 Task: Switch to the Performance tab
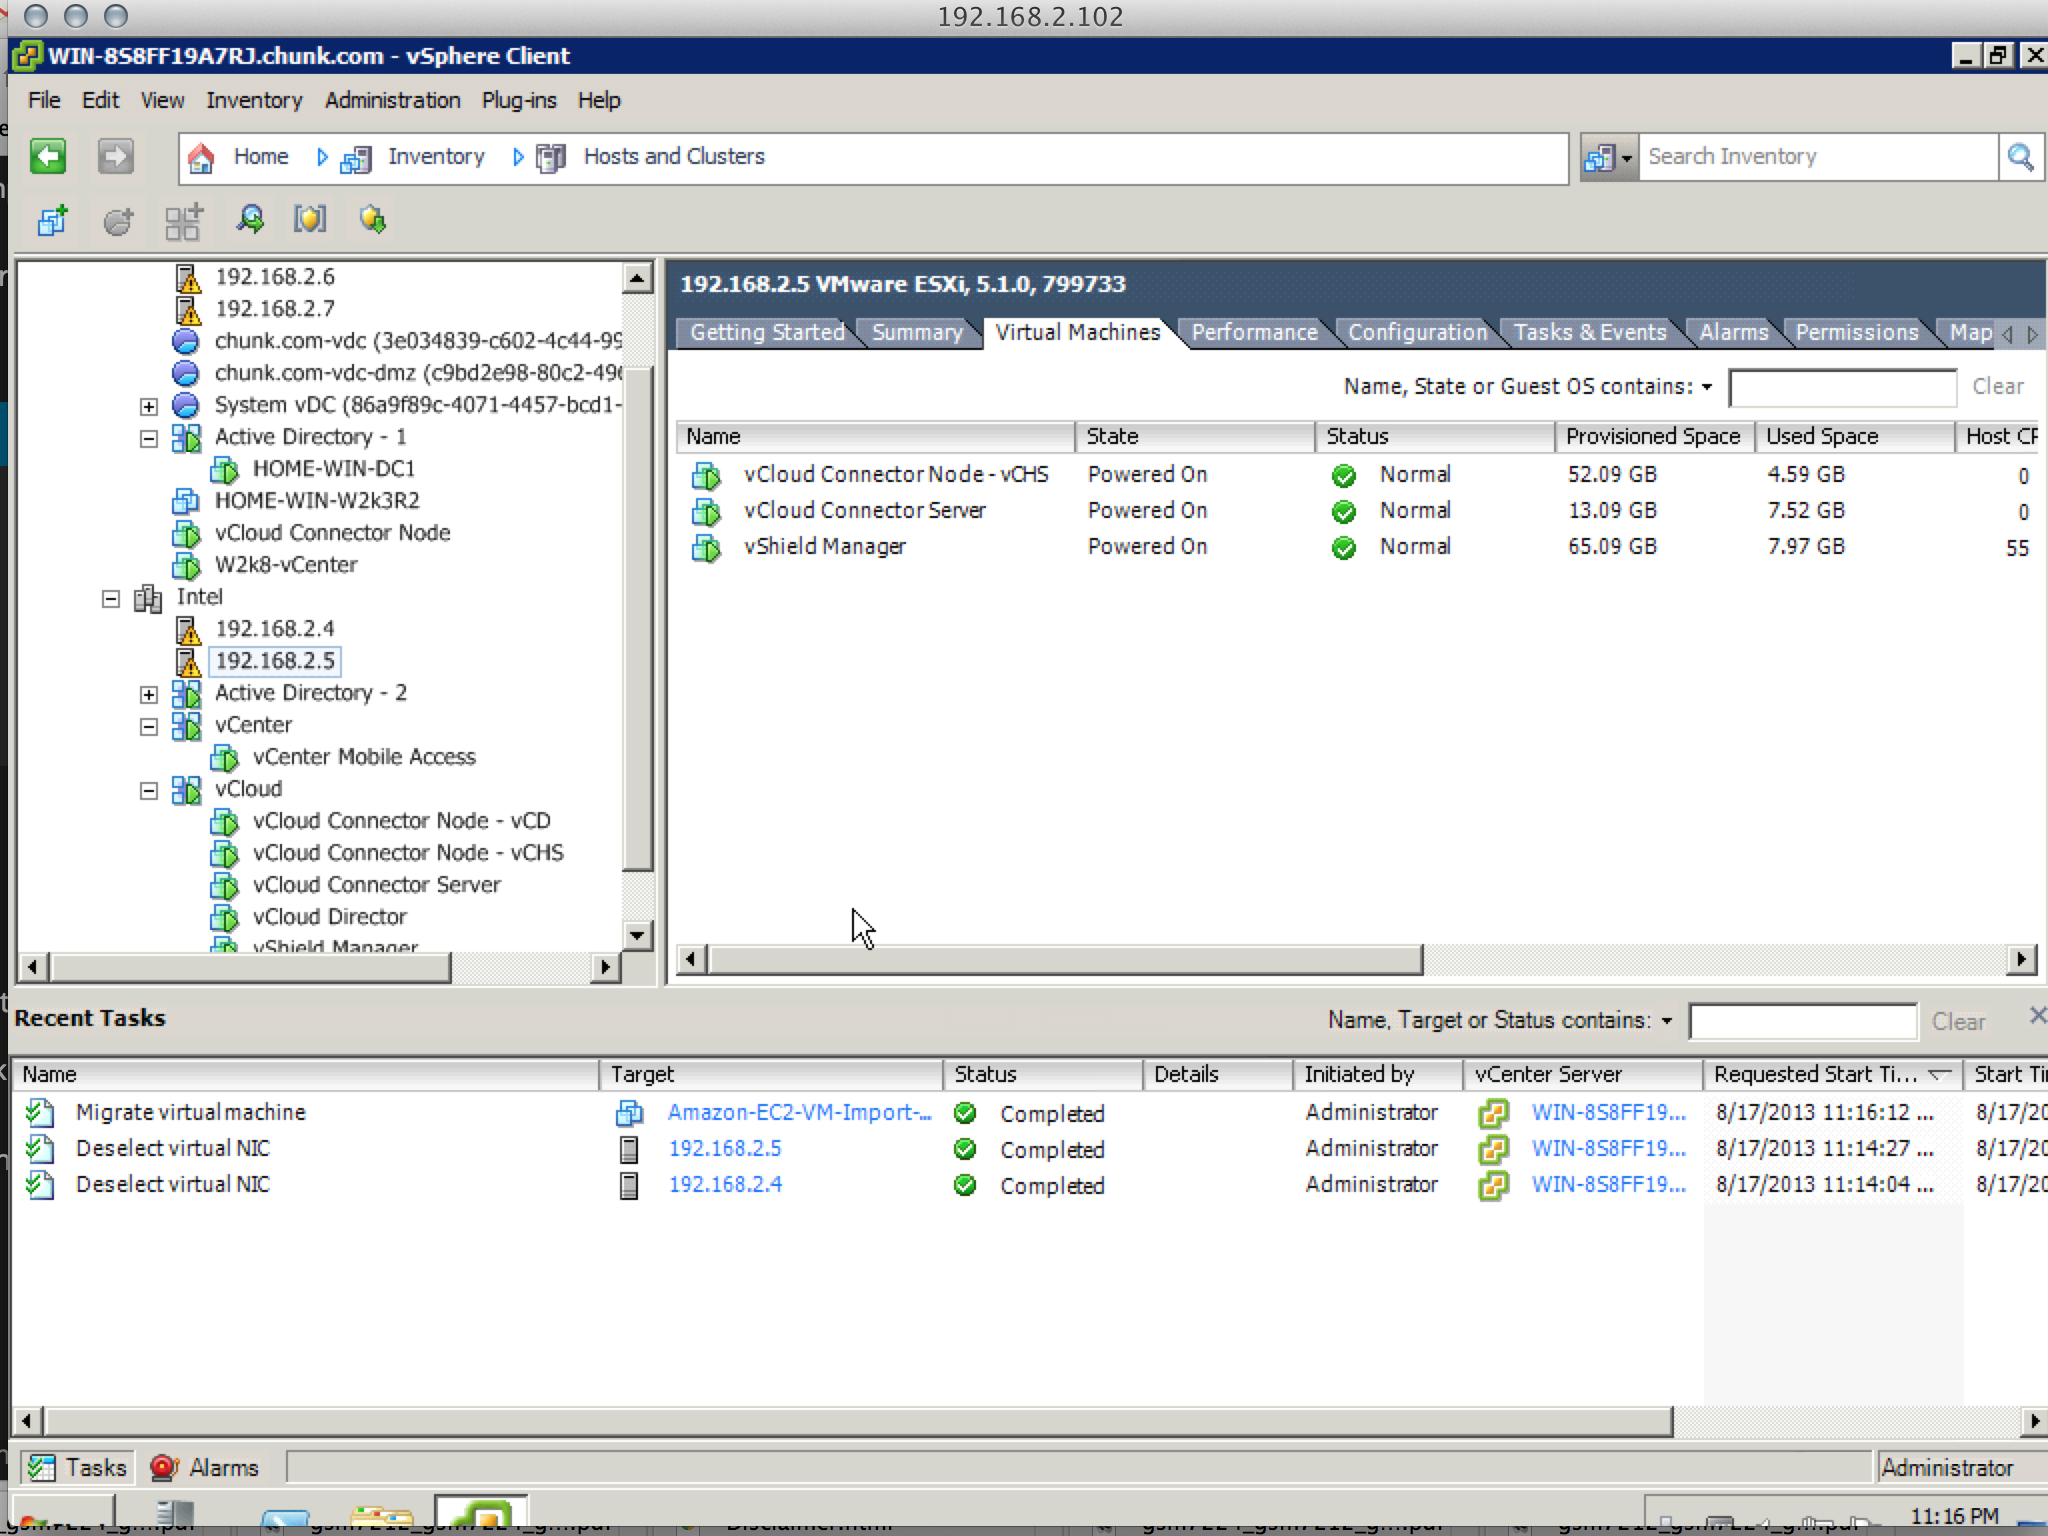coord(1253,332)
